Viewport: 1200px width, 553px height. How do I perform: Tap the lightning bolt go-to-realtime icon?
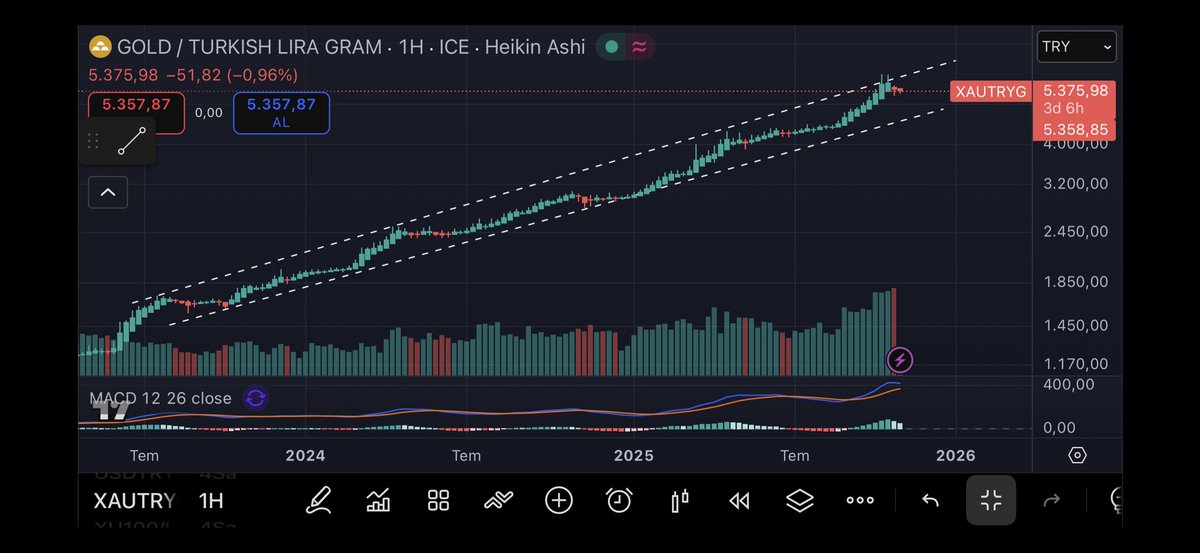point(900,360)
